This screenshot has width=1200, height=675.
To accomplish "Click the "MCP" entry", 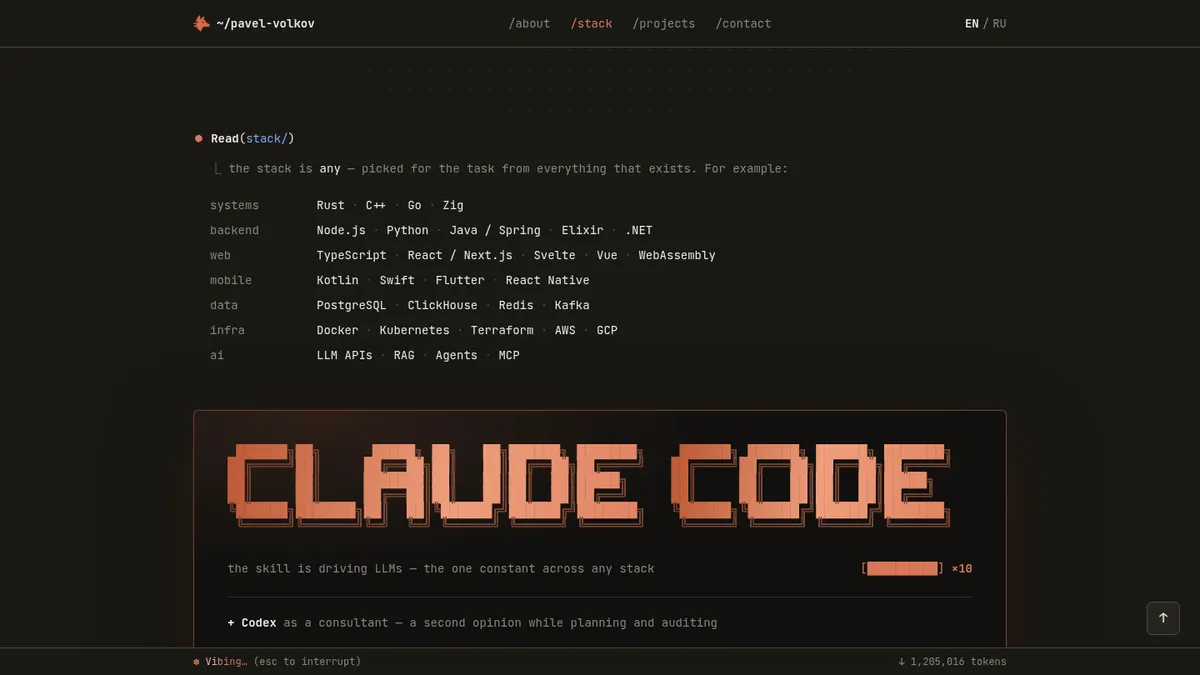I will tap(509, 355).
